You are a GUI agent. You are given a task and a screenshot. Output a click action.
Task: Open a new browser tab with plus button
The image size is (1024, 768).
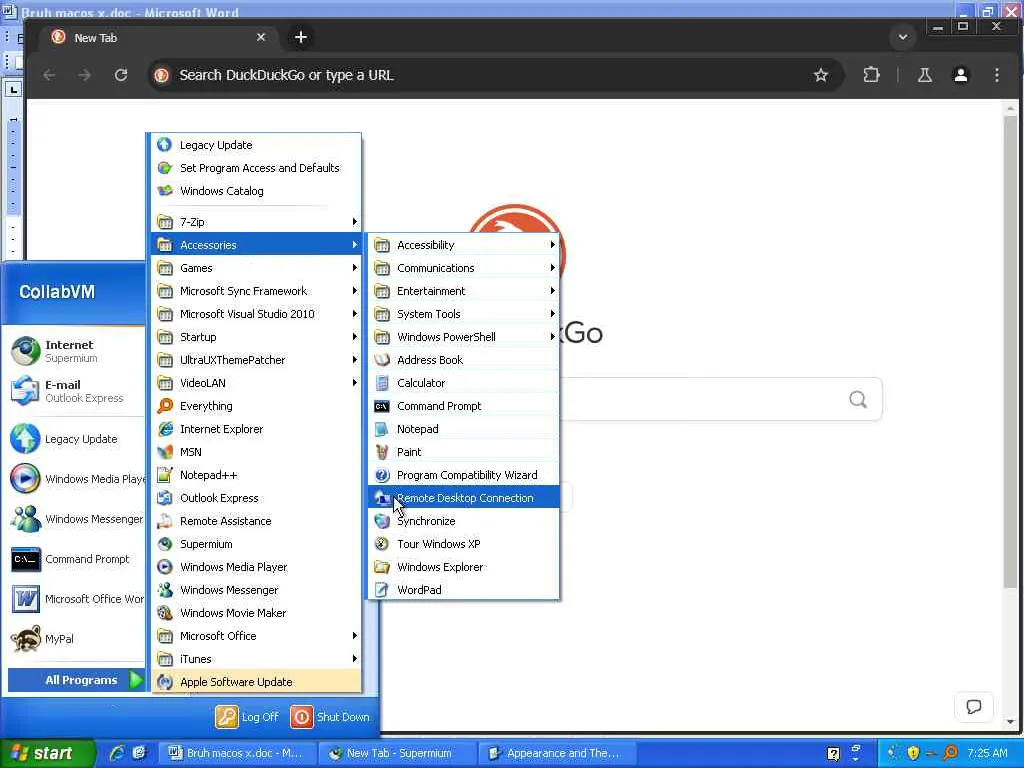(300, 37)
